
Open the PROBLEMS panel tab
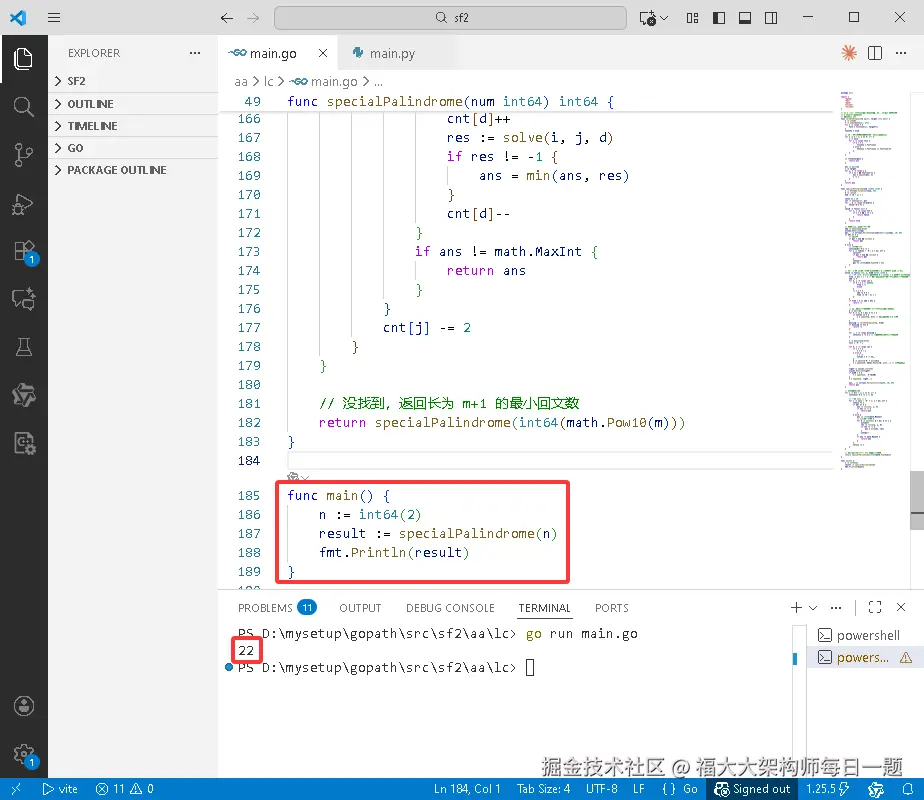[x=277, y=607]
